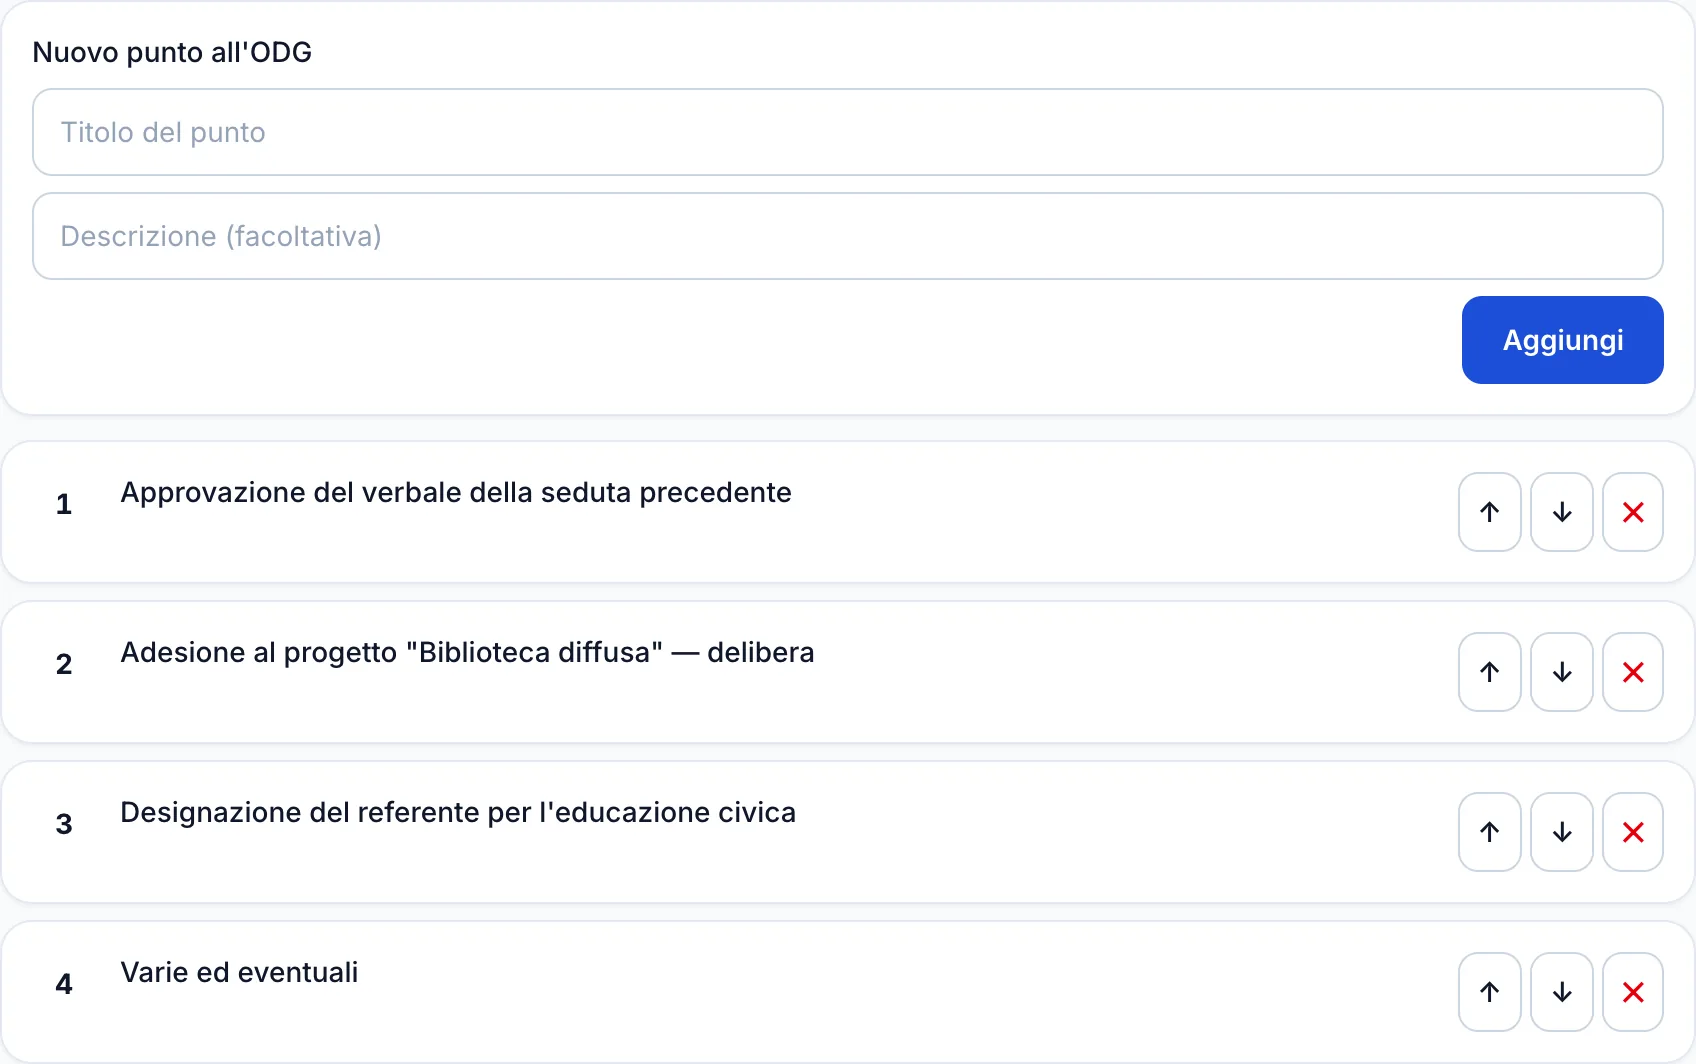The image size is (1696, 1064).
Task: Click the Aggiungi button
Action: tap(1563, 340)
